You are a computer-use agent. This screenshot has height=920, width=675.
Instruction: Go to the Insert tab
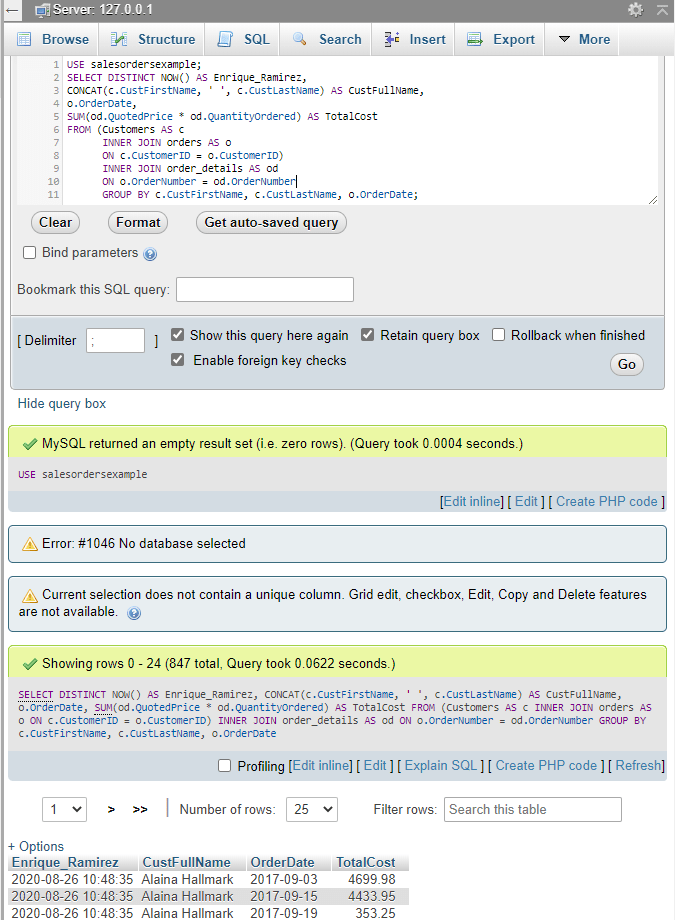415,39
